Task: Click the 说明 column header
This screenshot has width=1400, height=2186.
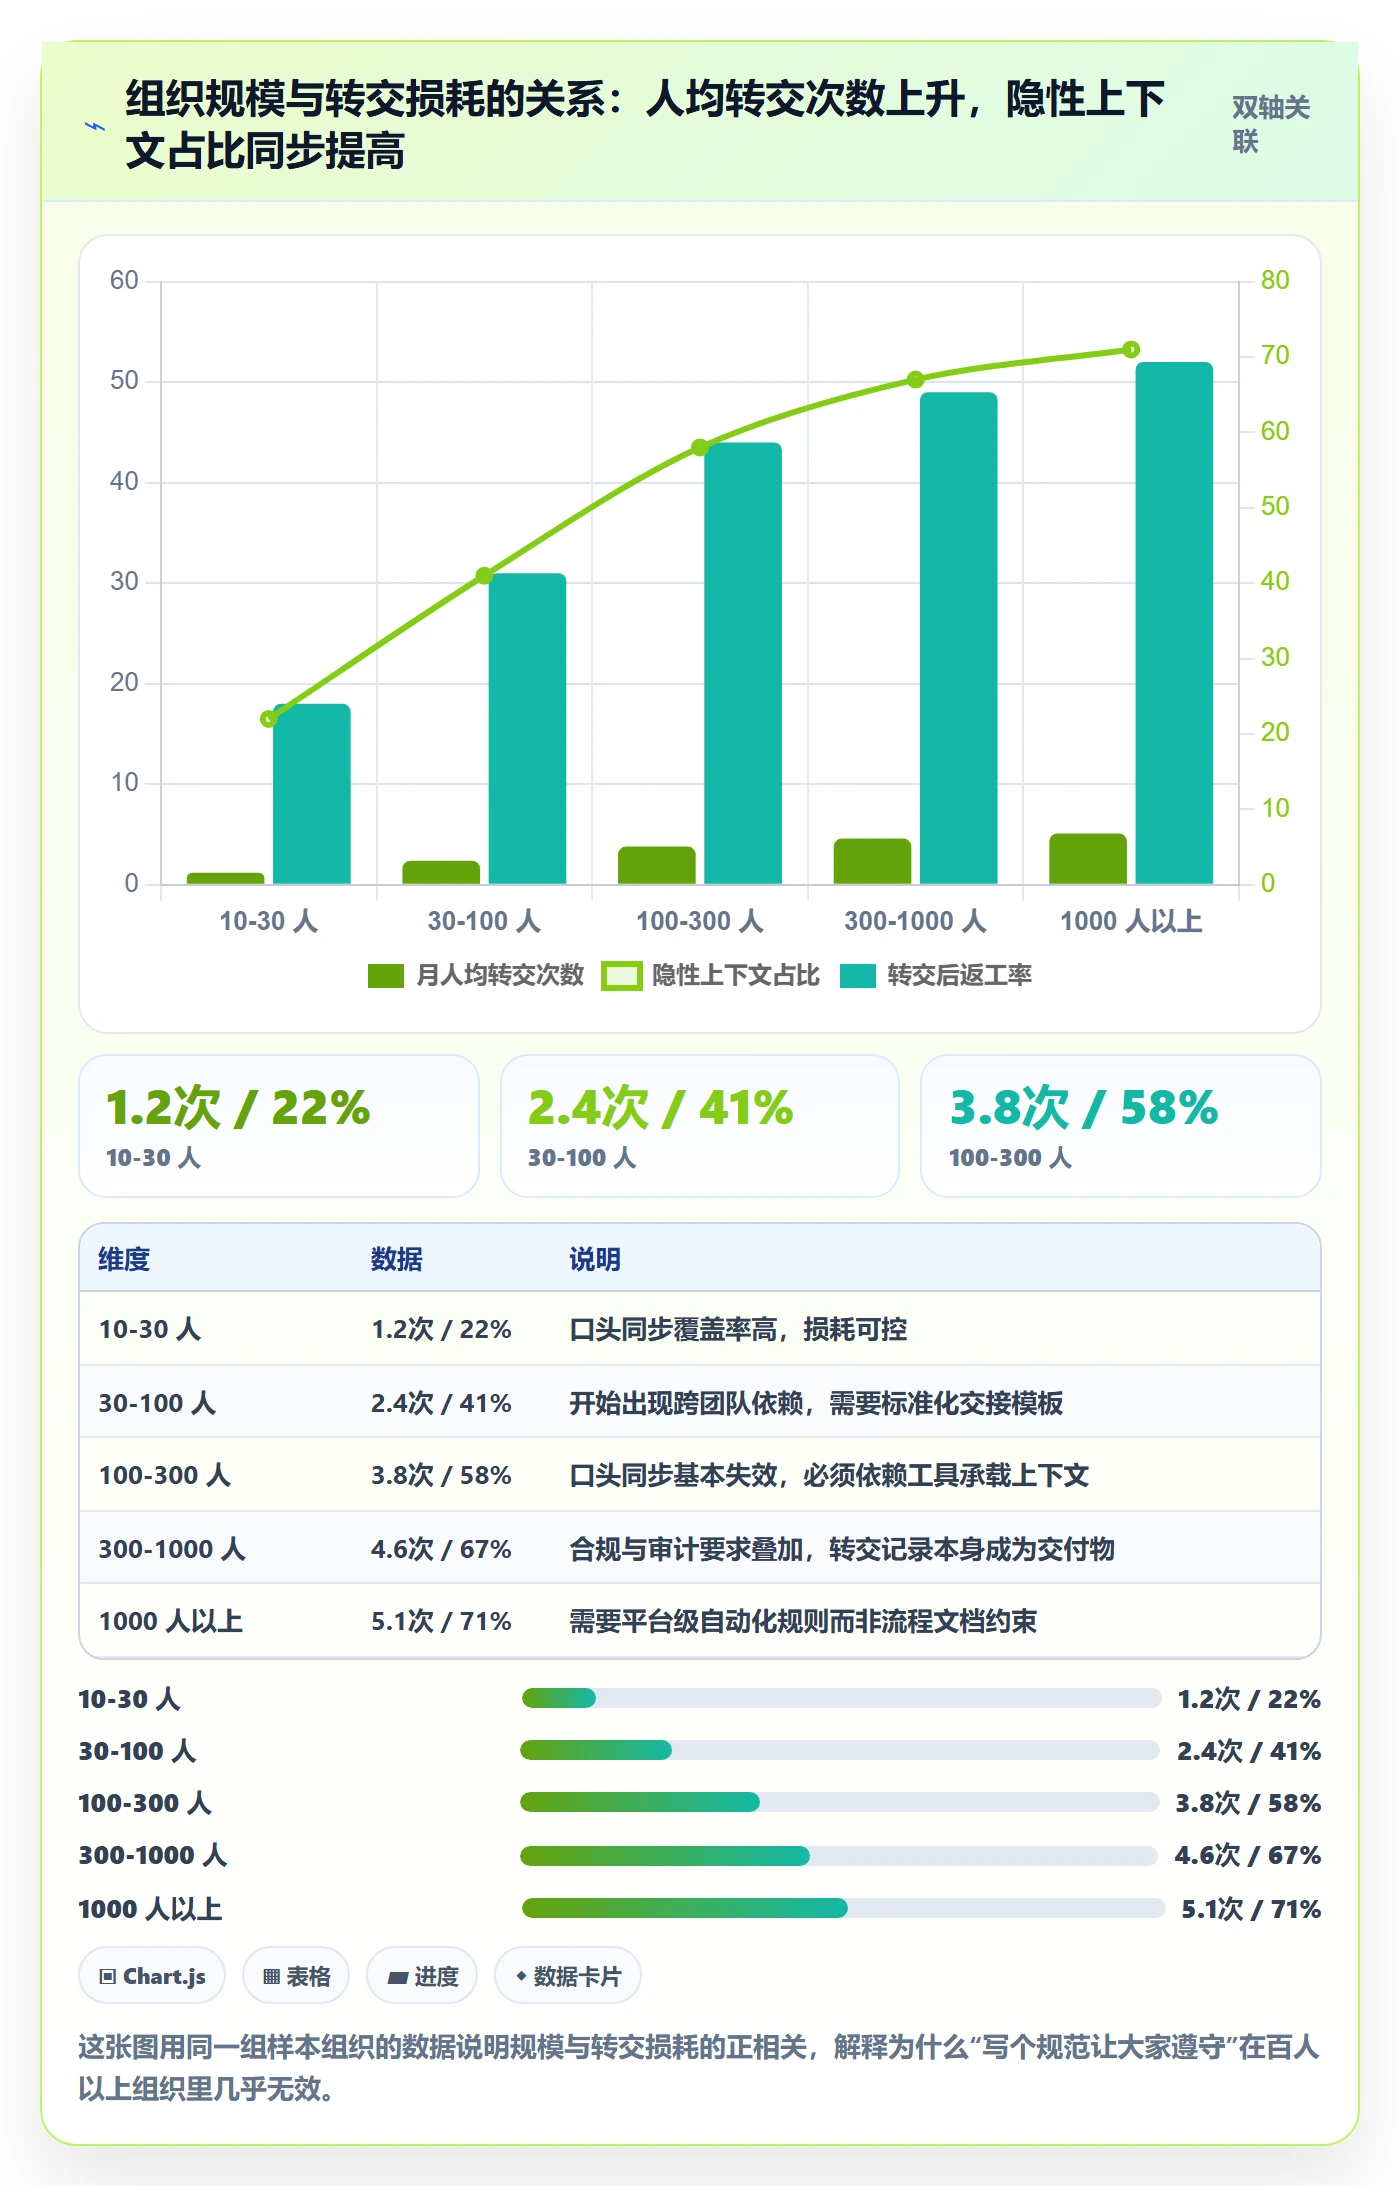Action: point(595,1259)
